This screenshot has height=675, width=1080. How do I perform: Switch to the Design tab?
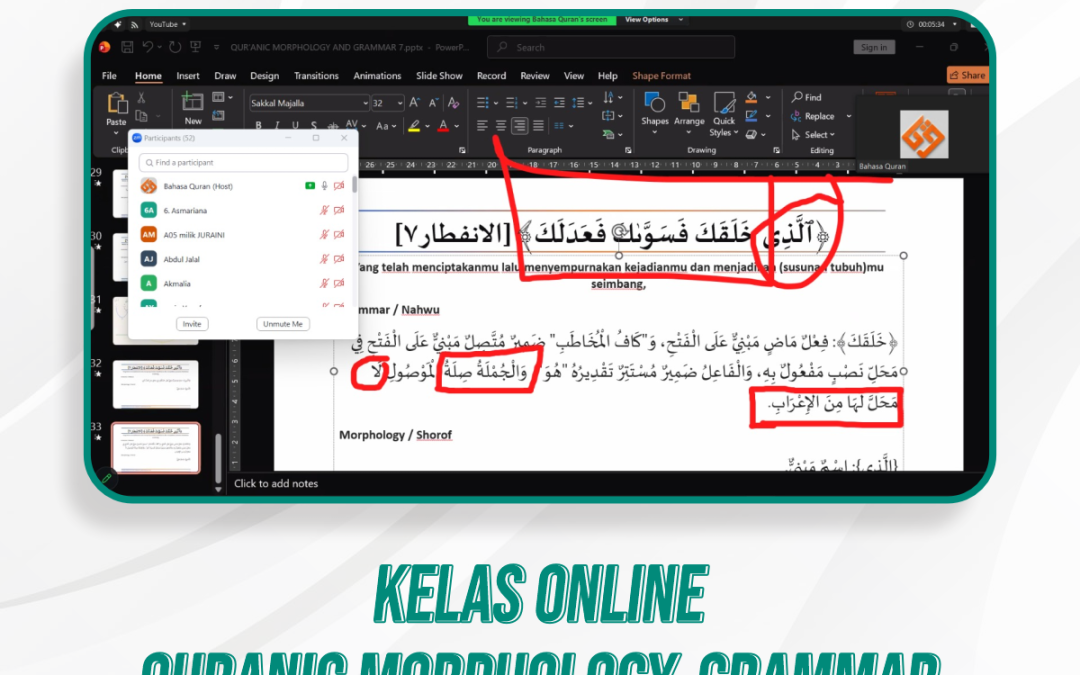[x=264, y=76]
